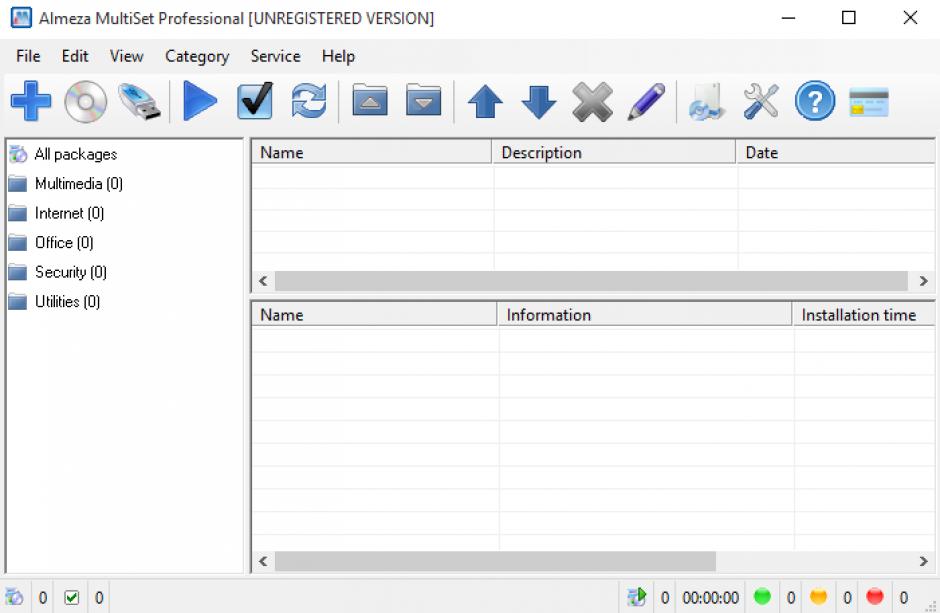
Task: Select the Office (0) category
Action: pos(64,242)
